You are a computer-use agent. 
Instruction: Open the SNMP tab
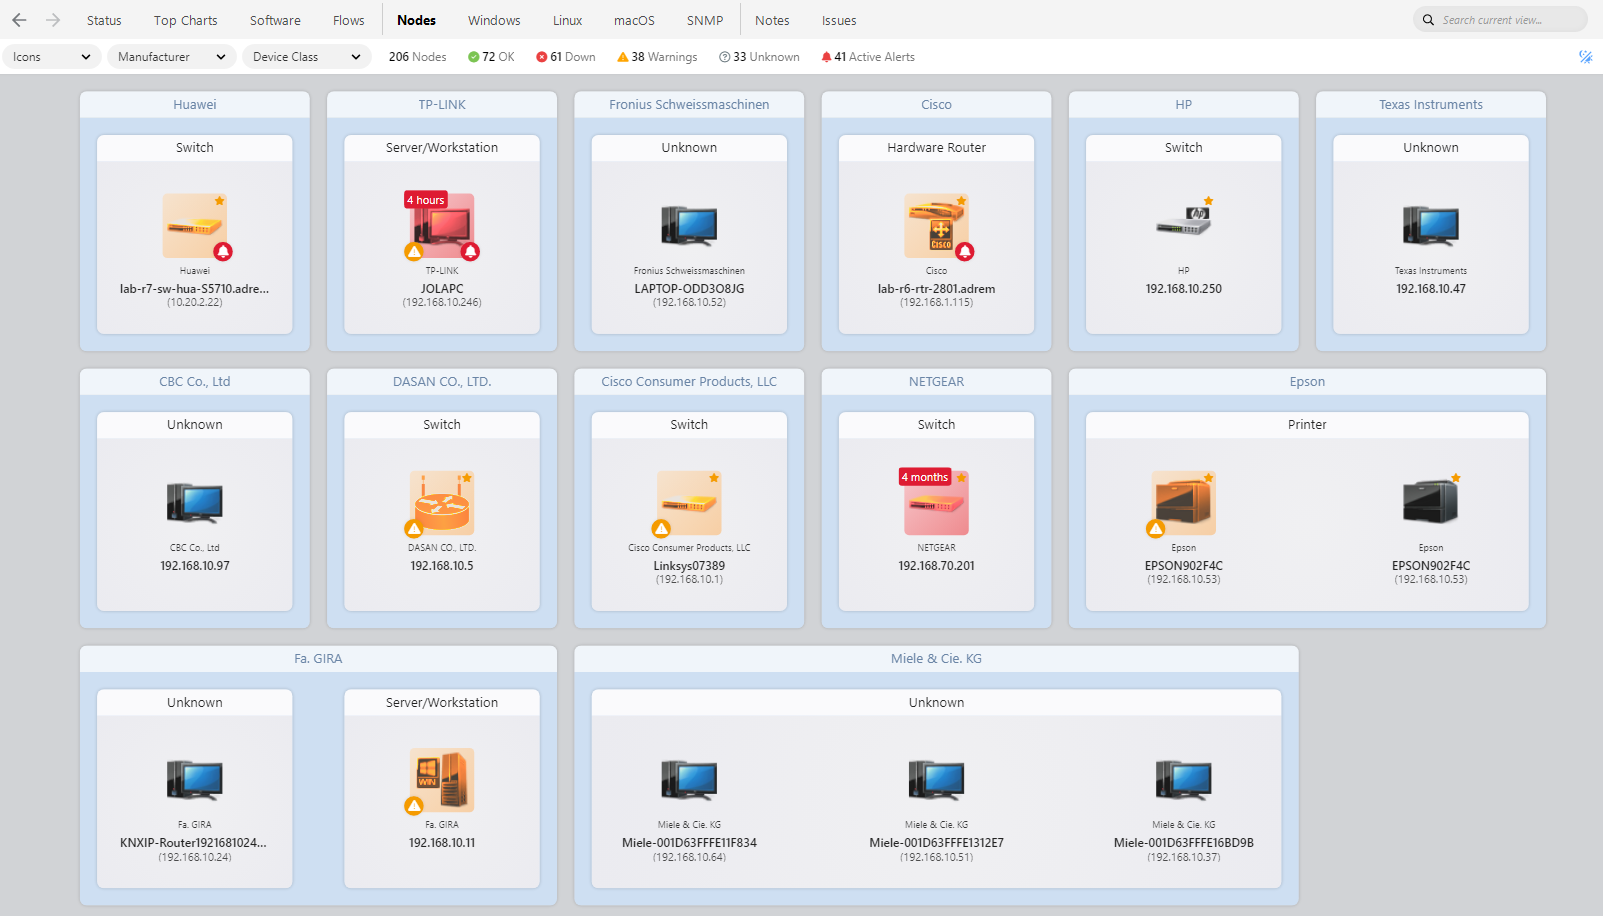click(x=705, y=20)
